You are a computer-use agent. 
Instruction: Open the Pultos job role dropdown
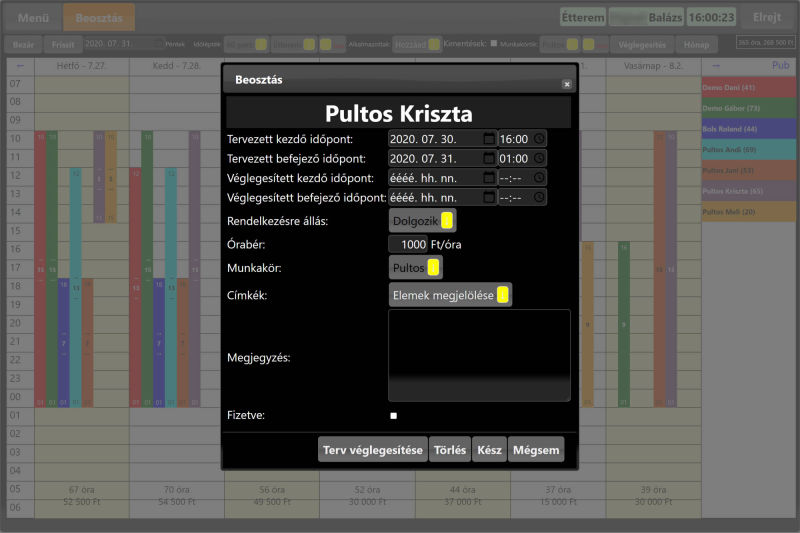(415, 267)
